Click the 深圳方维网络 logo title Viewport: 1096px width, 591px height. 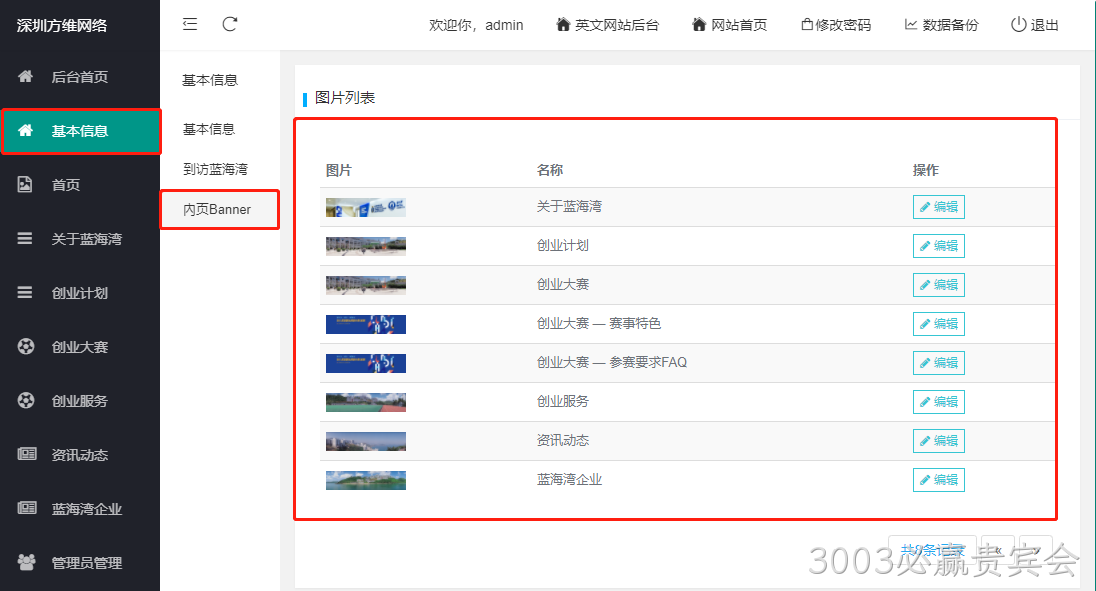pos(62,26)
